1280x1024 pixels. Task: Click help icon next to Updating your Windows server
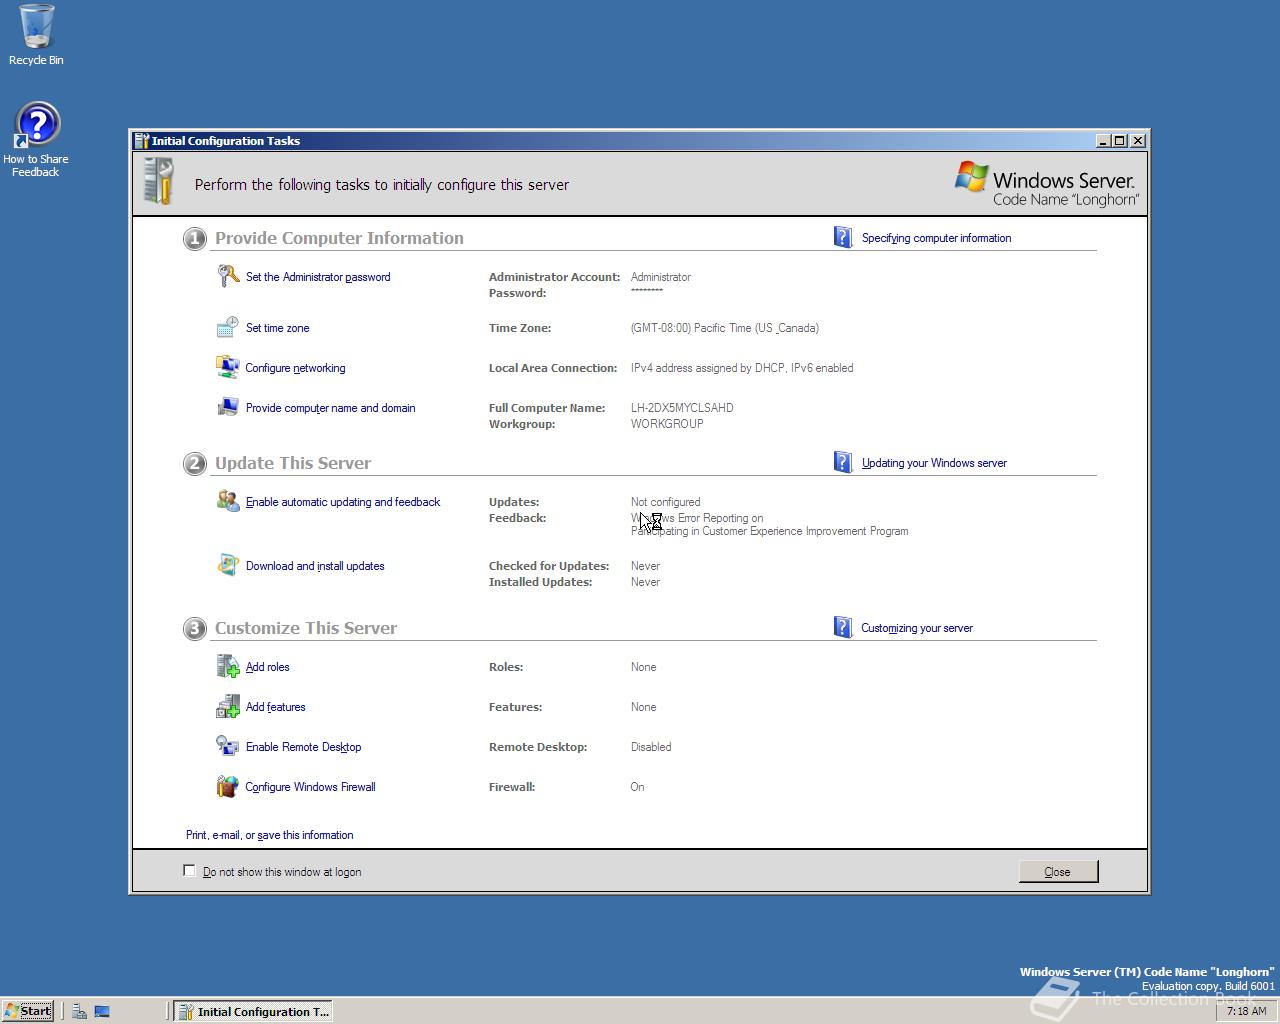tap(843, 462)
